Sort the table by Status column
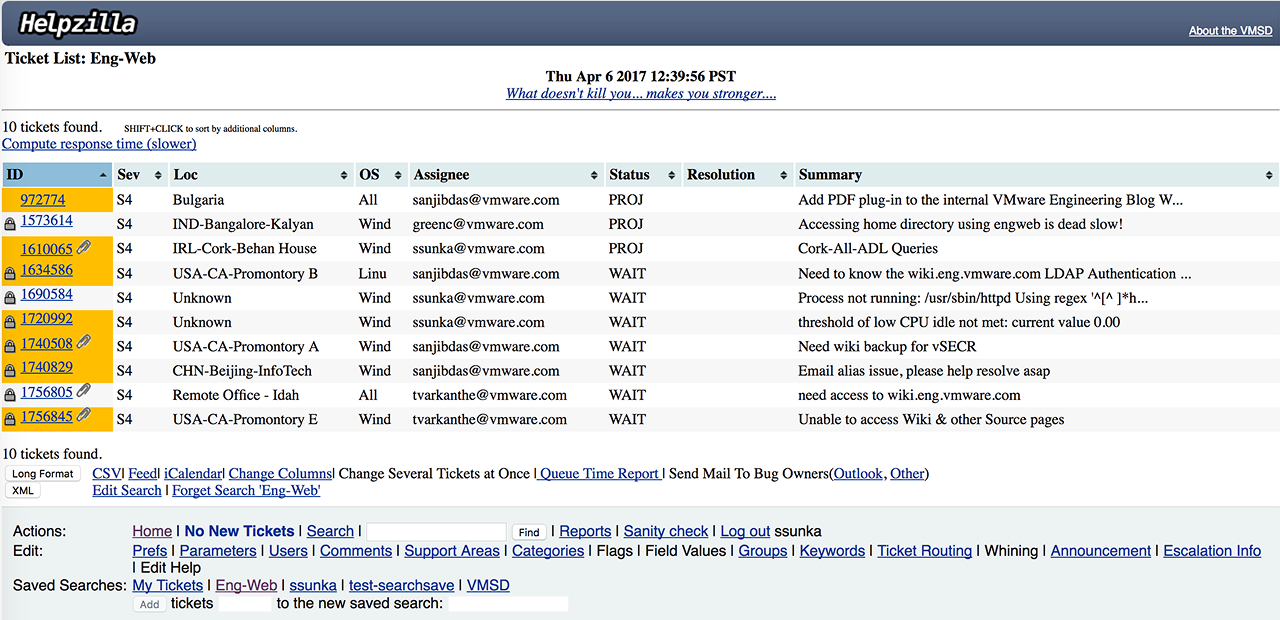The height and width of the screenshot is (620, 1280). coord(672,175)
